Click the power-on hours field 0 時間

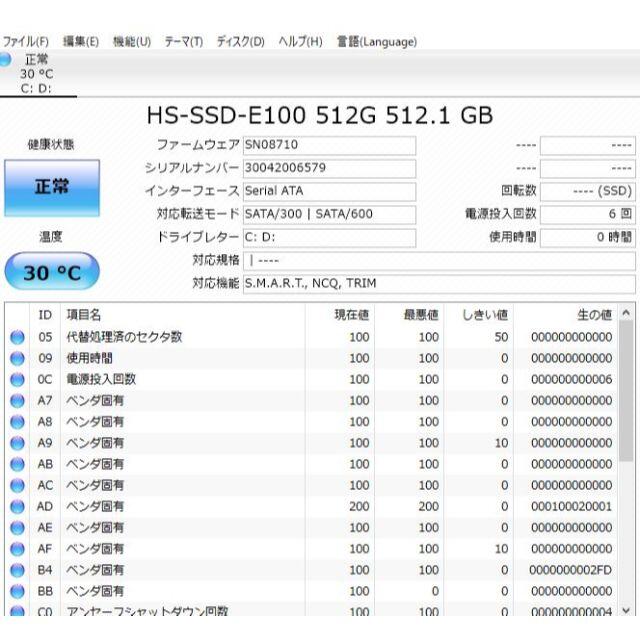pyautogui.click(x=588, y=238)
